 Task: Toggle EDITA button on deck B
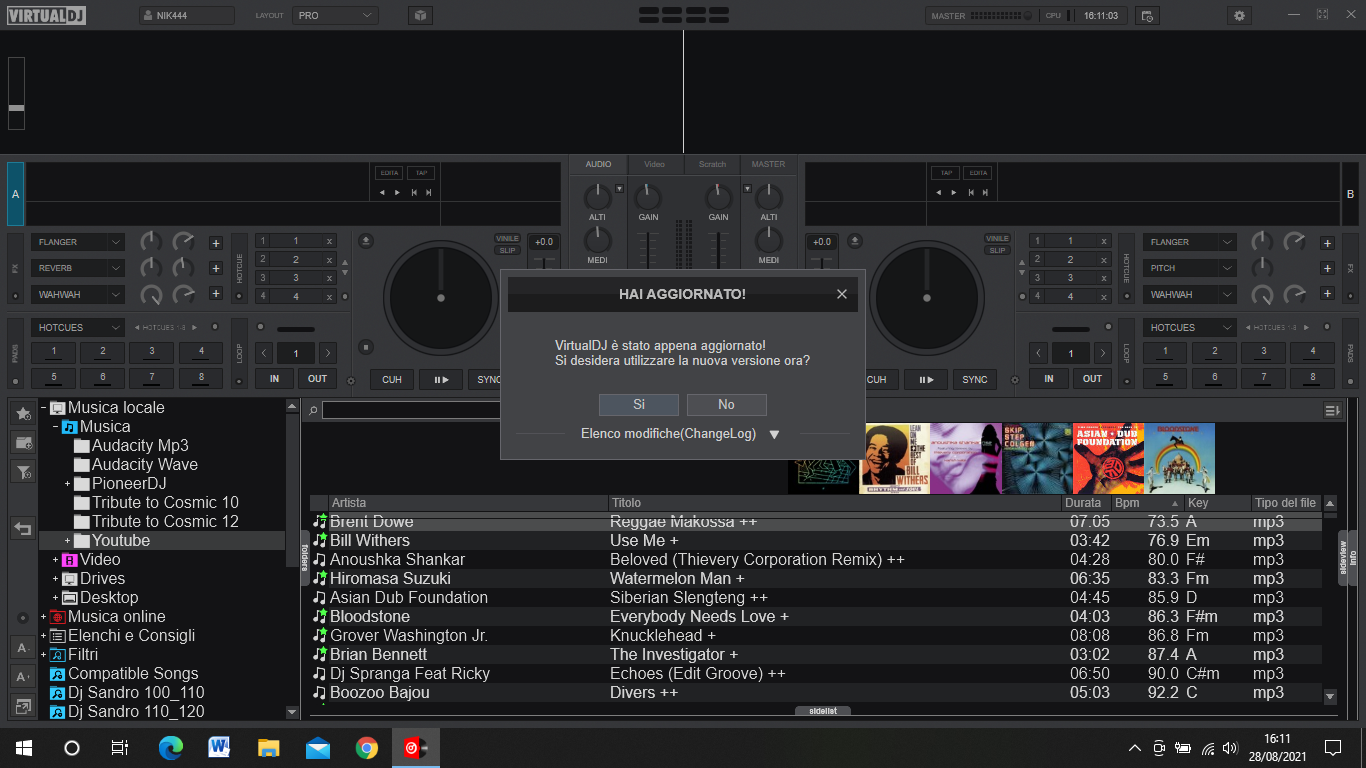tap(977, 173)
